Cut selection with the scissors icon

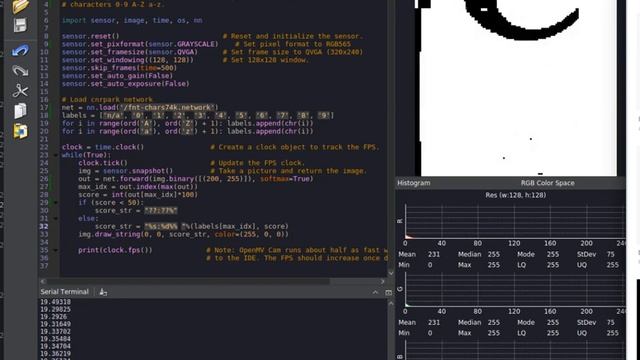20,91
